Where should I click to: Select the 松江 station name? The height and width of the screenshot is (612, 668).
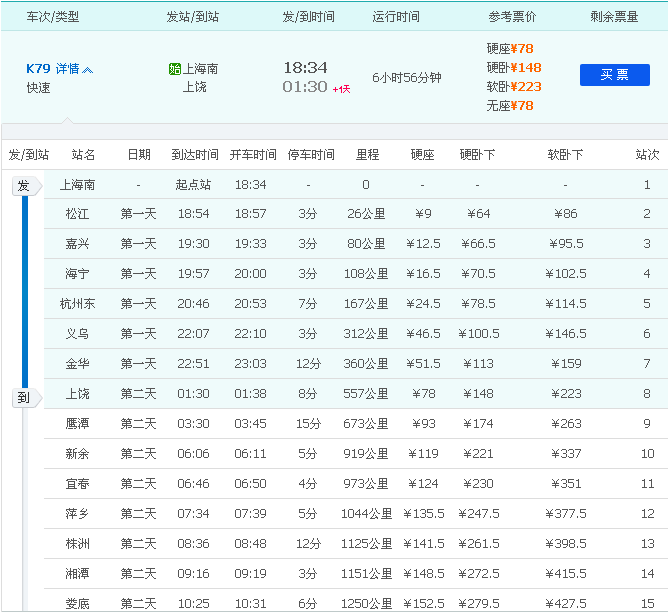click(x=77, y=213)
